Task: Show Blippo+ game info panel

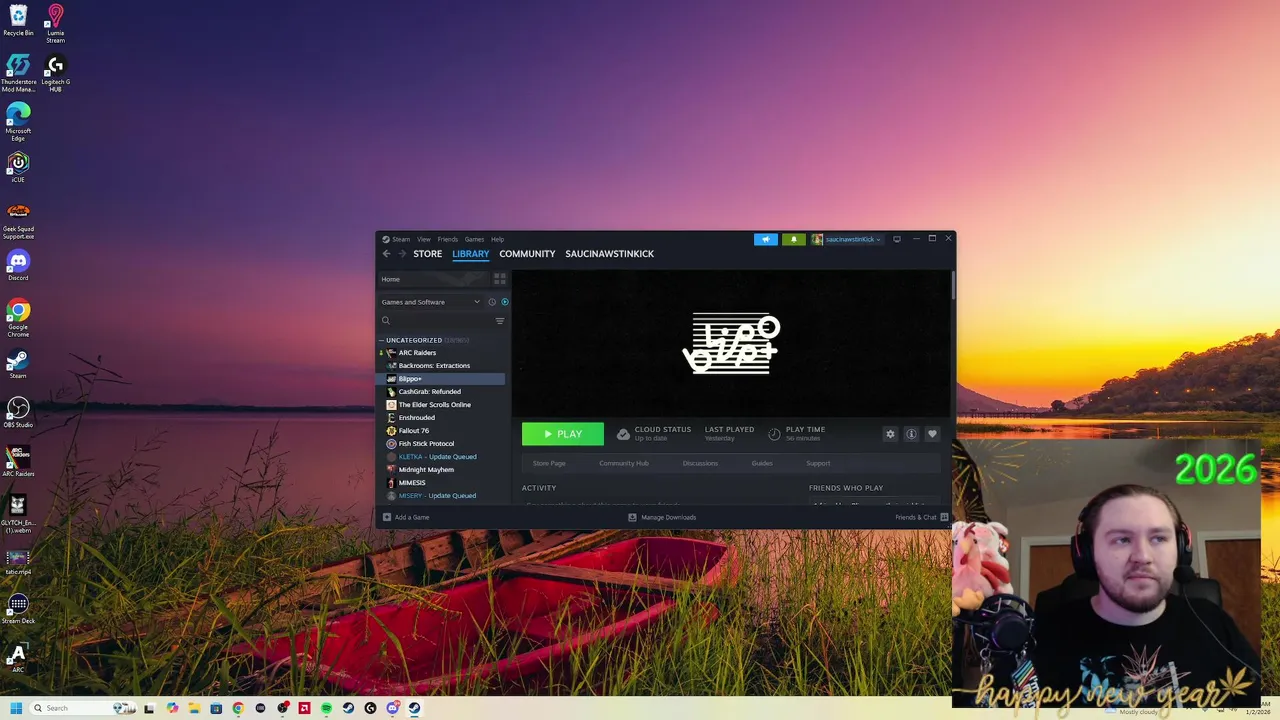Action: [x=911, y=434]
